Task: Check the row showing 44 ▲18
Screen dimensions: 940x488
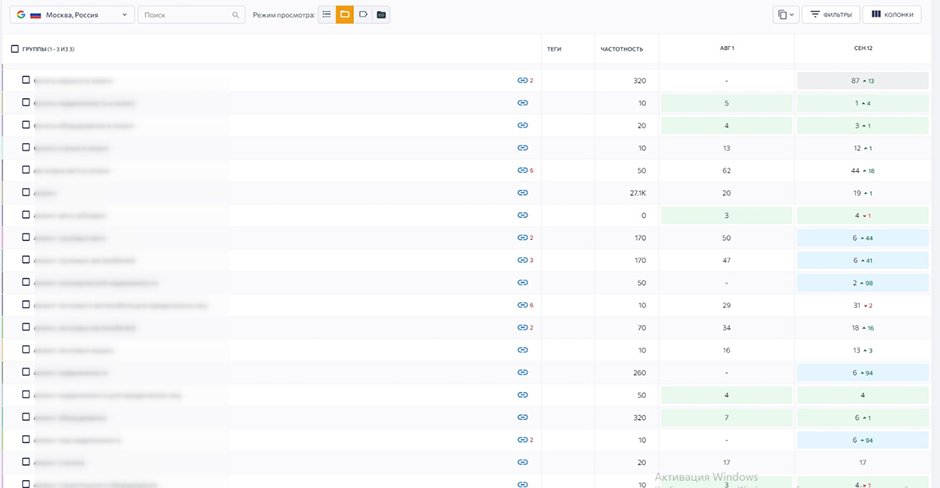Action: [26, 170]
